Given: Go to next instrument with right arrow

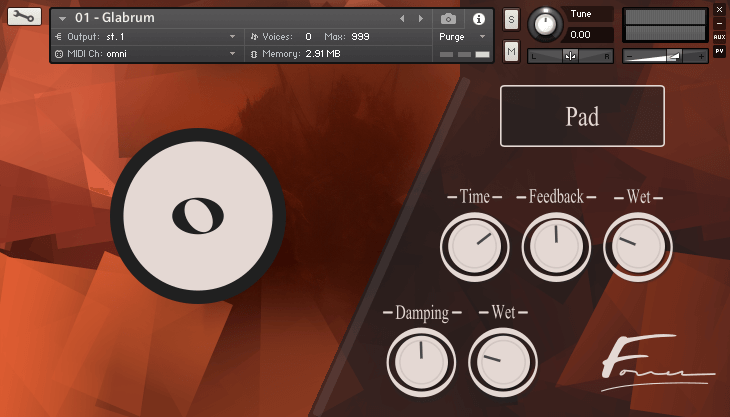Looking at the screenshot, I should [x=421, y=19].
